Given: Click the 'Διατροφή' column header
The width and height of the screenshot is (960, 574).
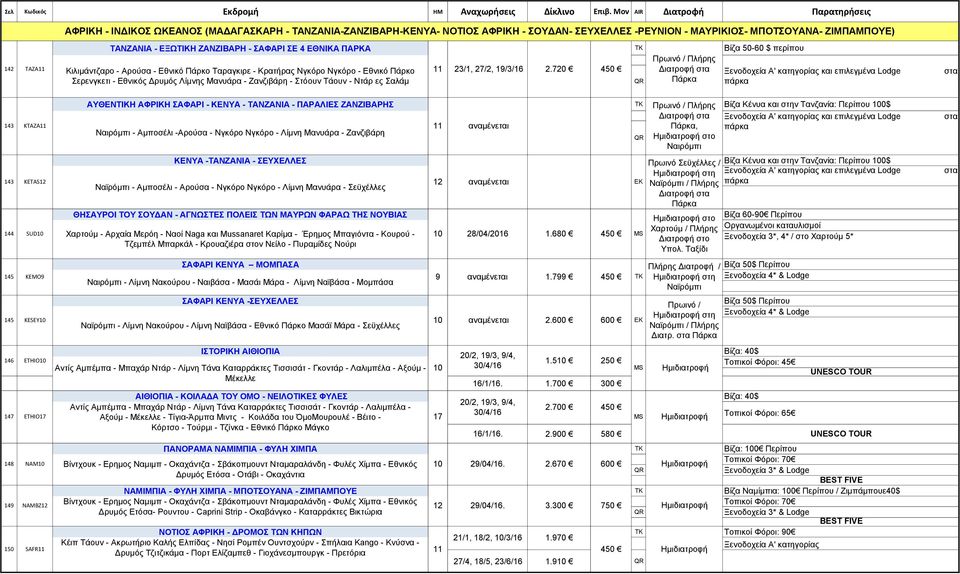Looking at the screenshot, I should [683, 12].
